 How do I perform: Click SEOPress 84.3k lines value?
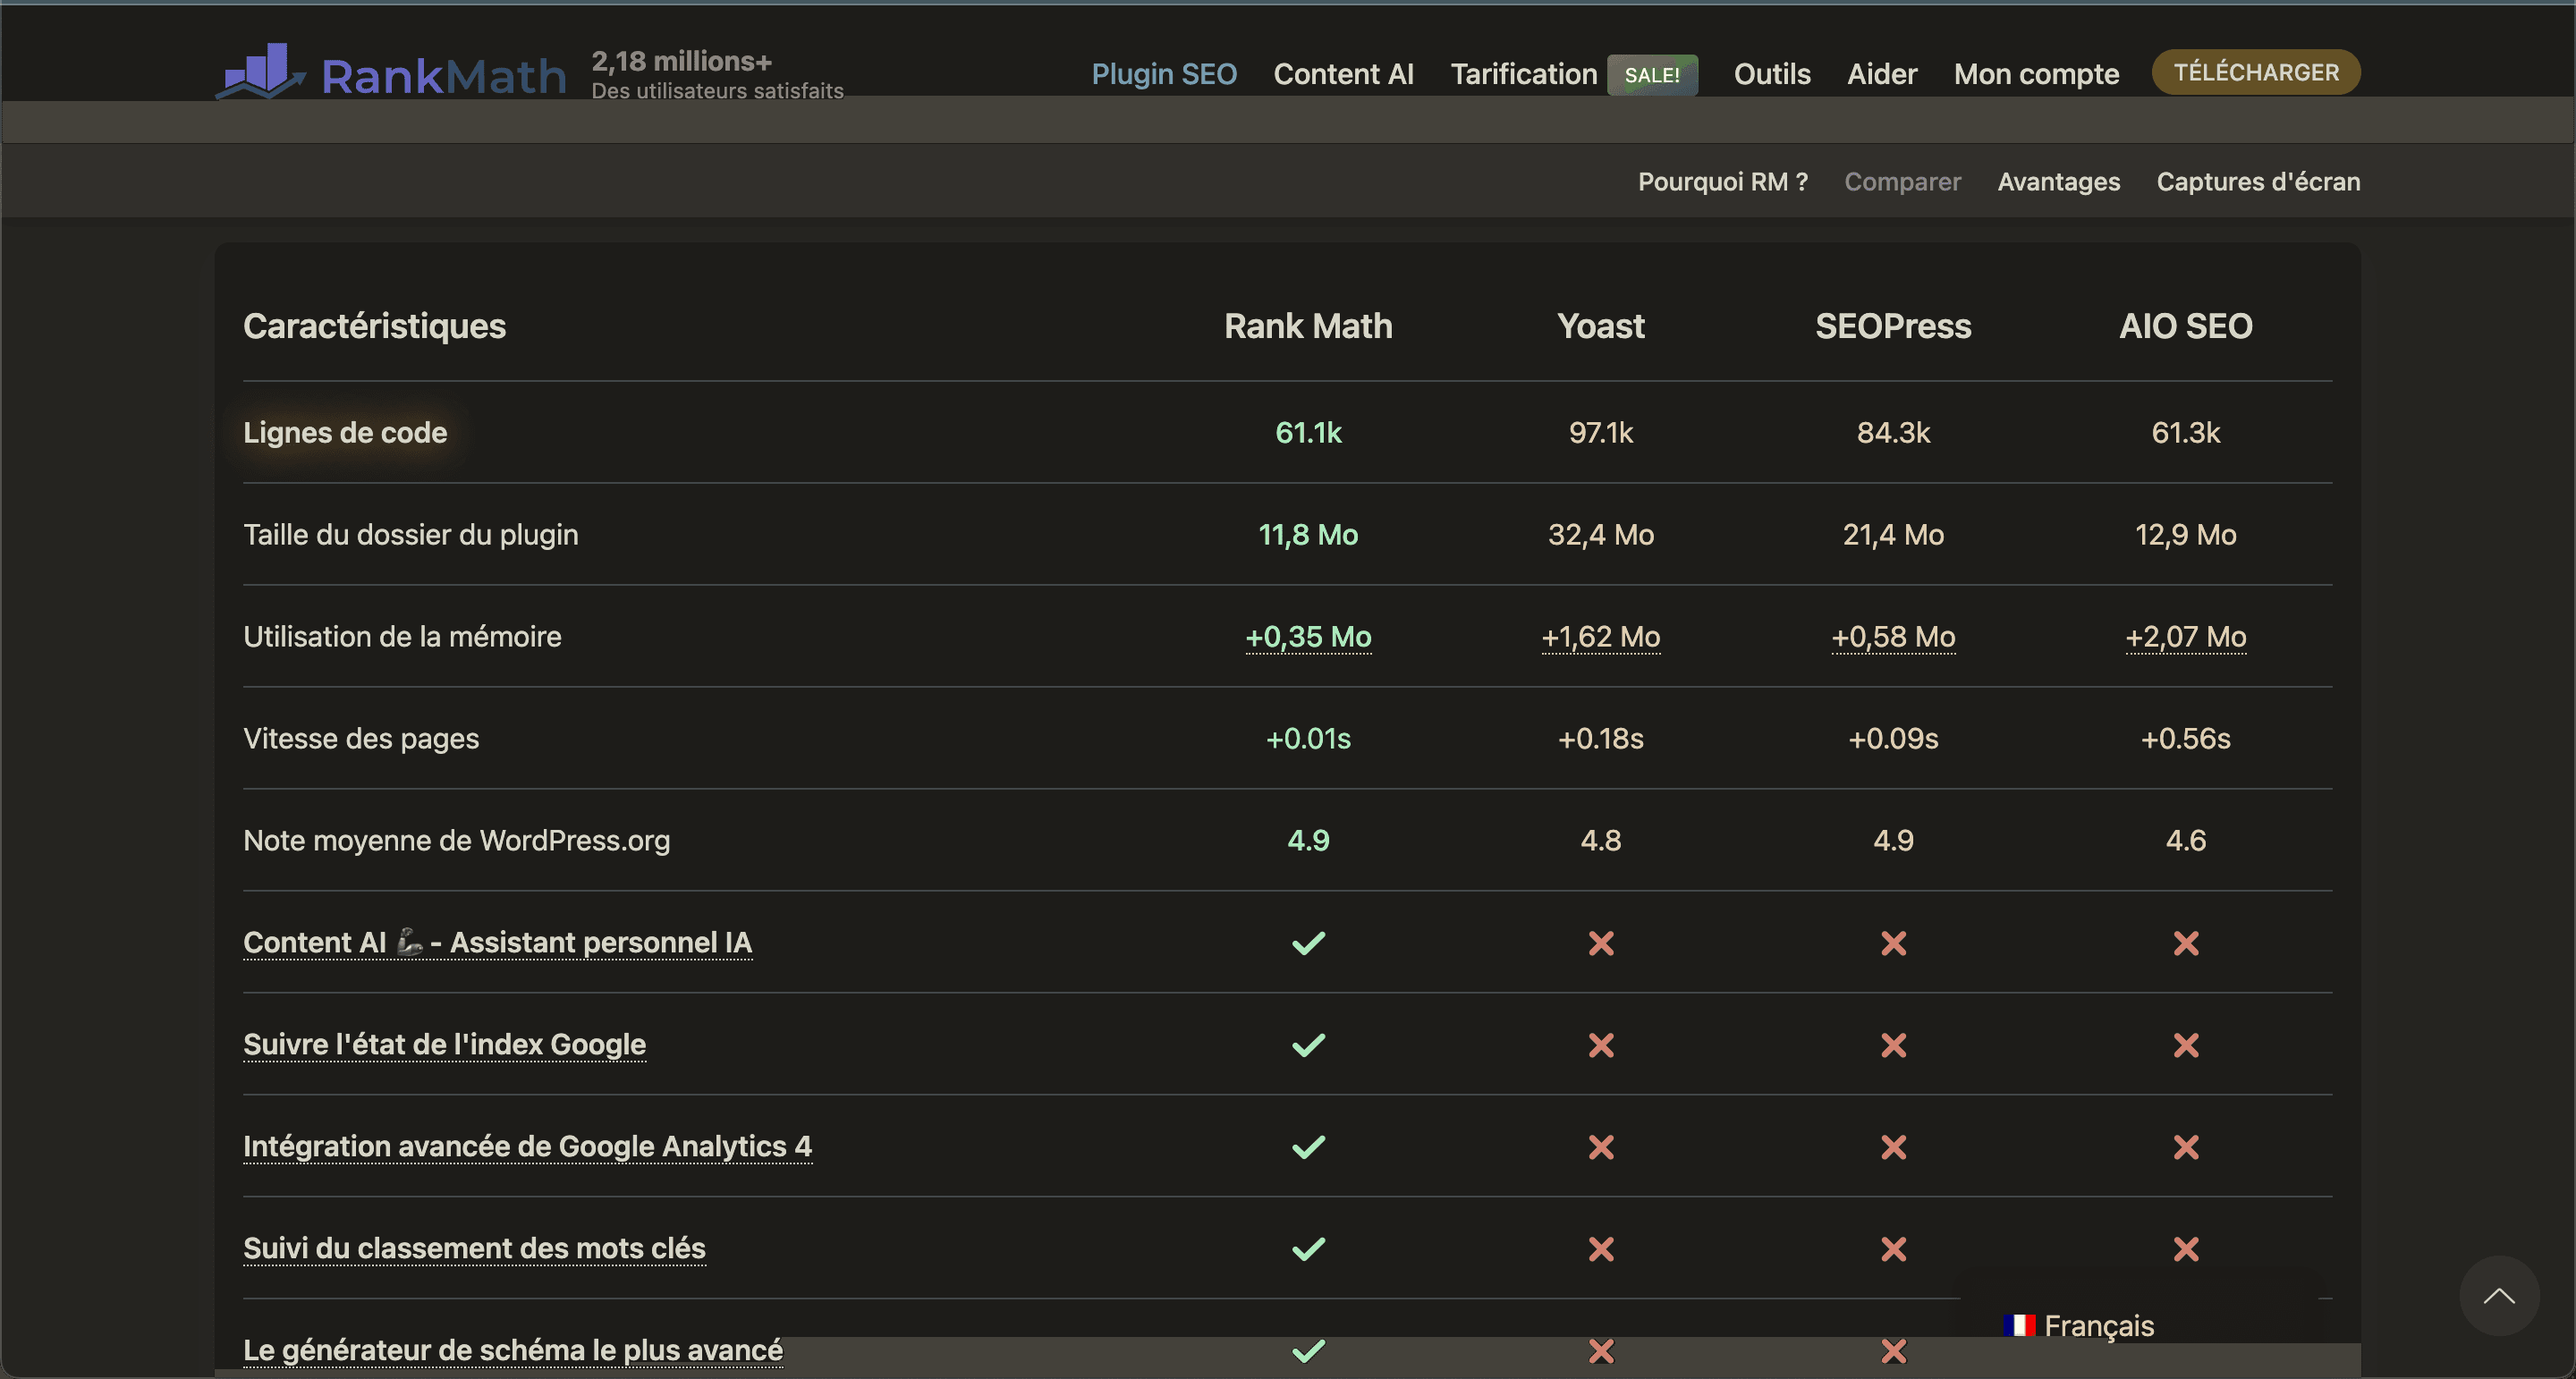pos(1893,432)
